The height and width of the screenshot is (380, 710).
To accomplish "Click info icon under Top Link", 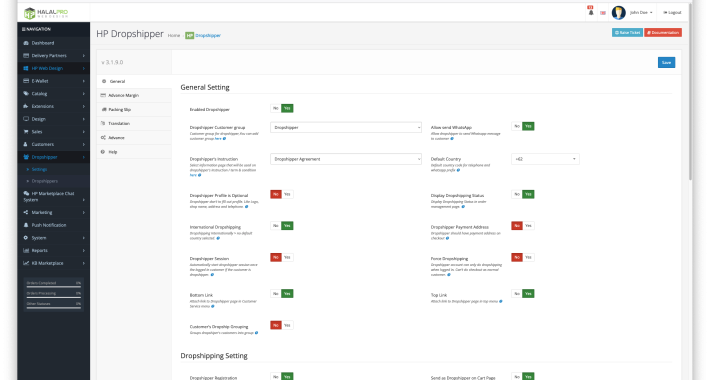I will pyautogui.click(x=500, y=301).
